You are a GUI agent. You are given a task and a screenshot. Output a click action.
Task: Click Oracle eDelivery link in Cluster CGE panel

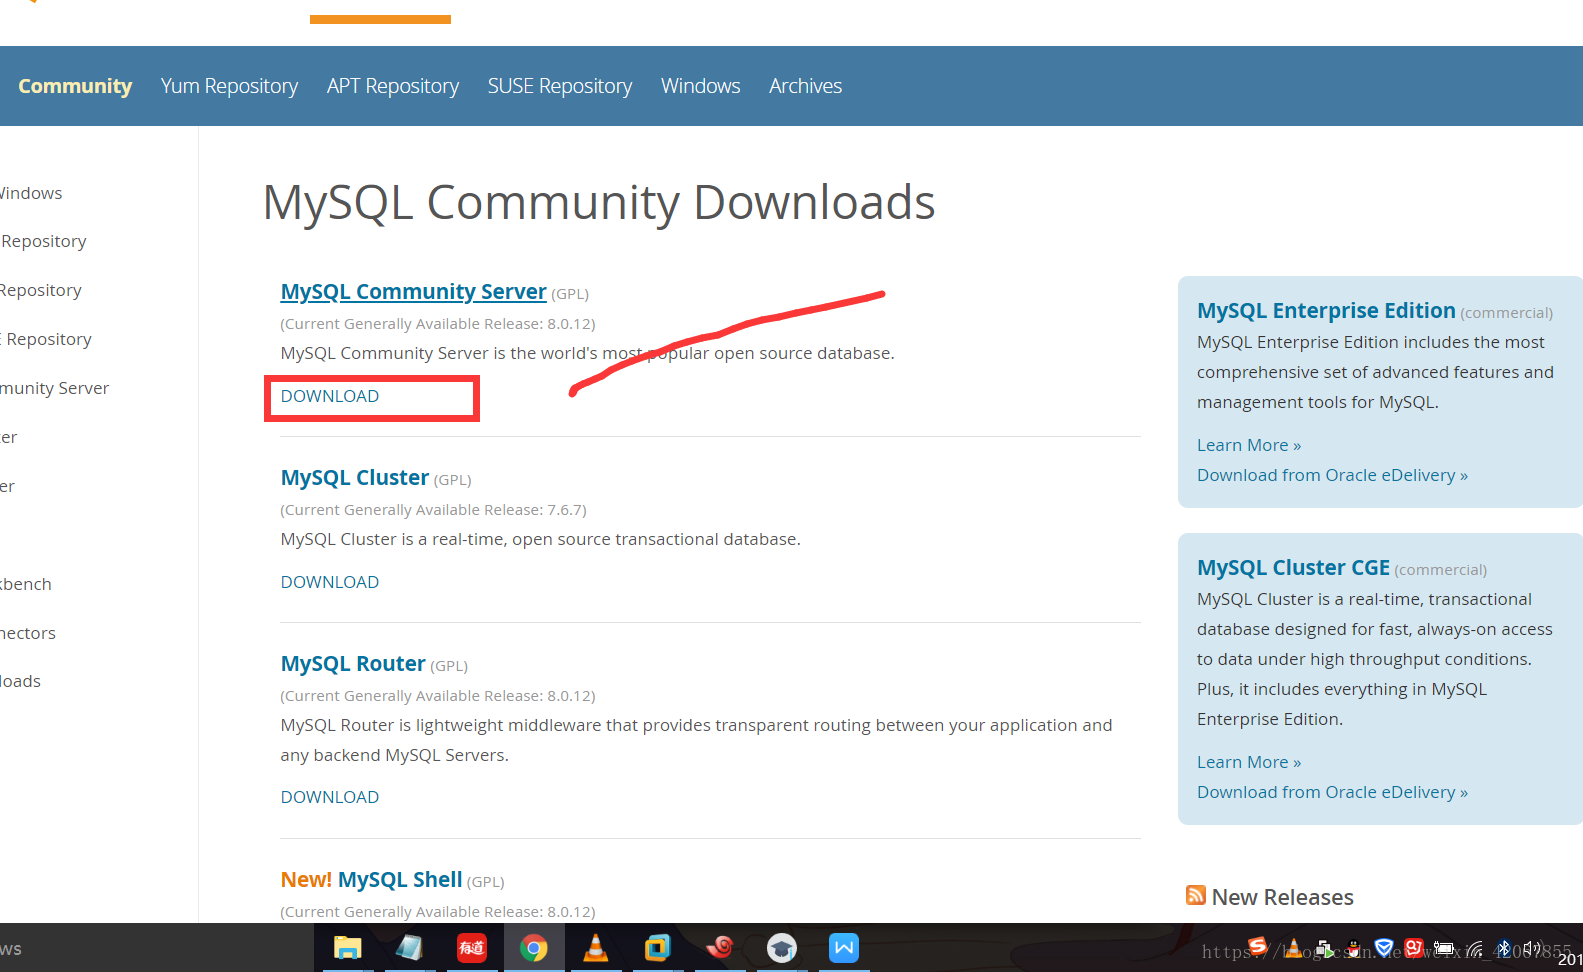pyautogui.click(x=1332, y=792)
